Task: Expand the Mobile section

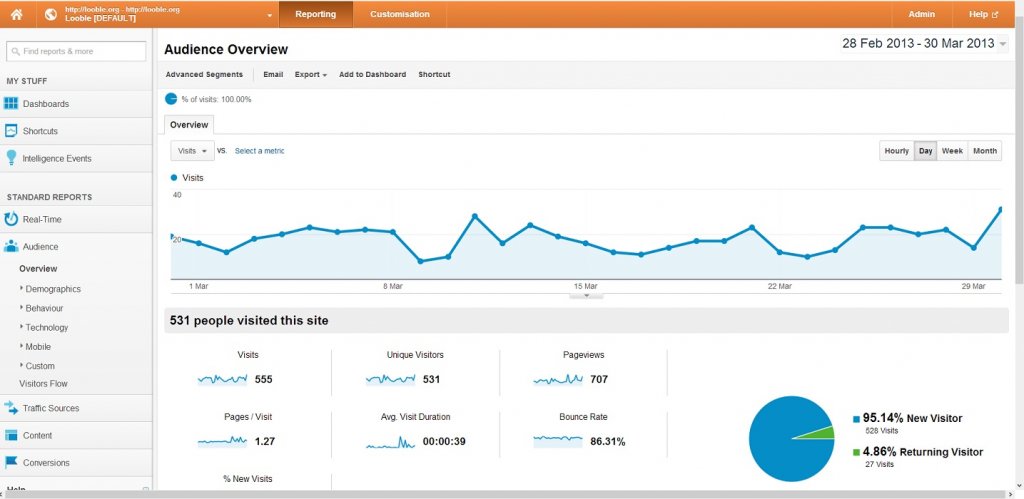Action: click(x=37, y=347)
